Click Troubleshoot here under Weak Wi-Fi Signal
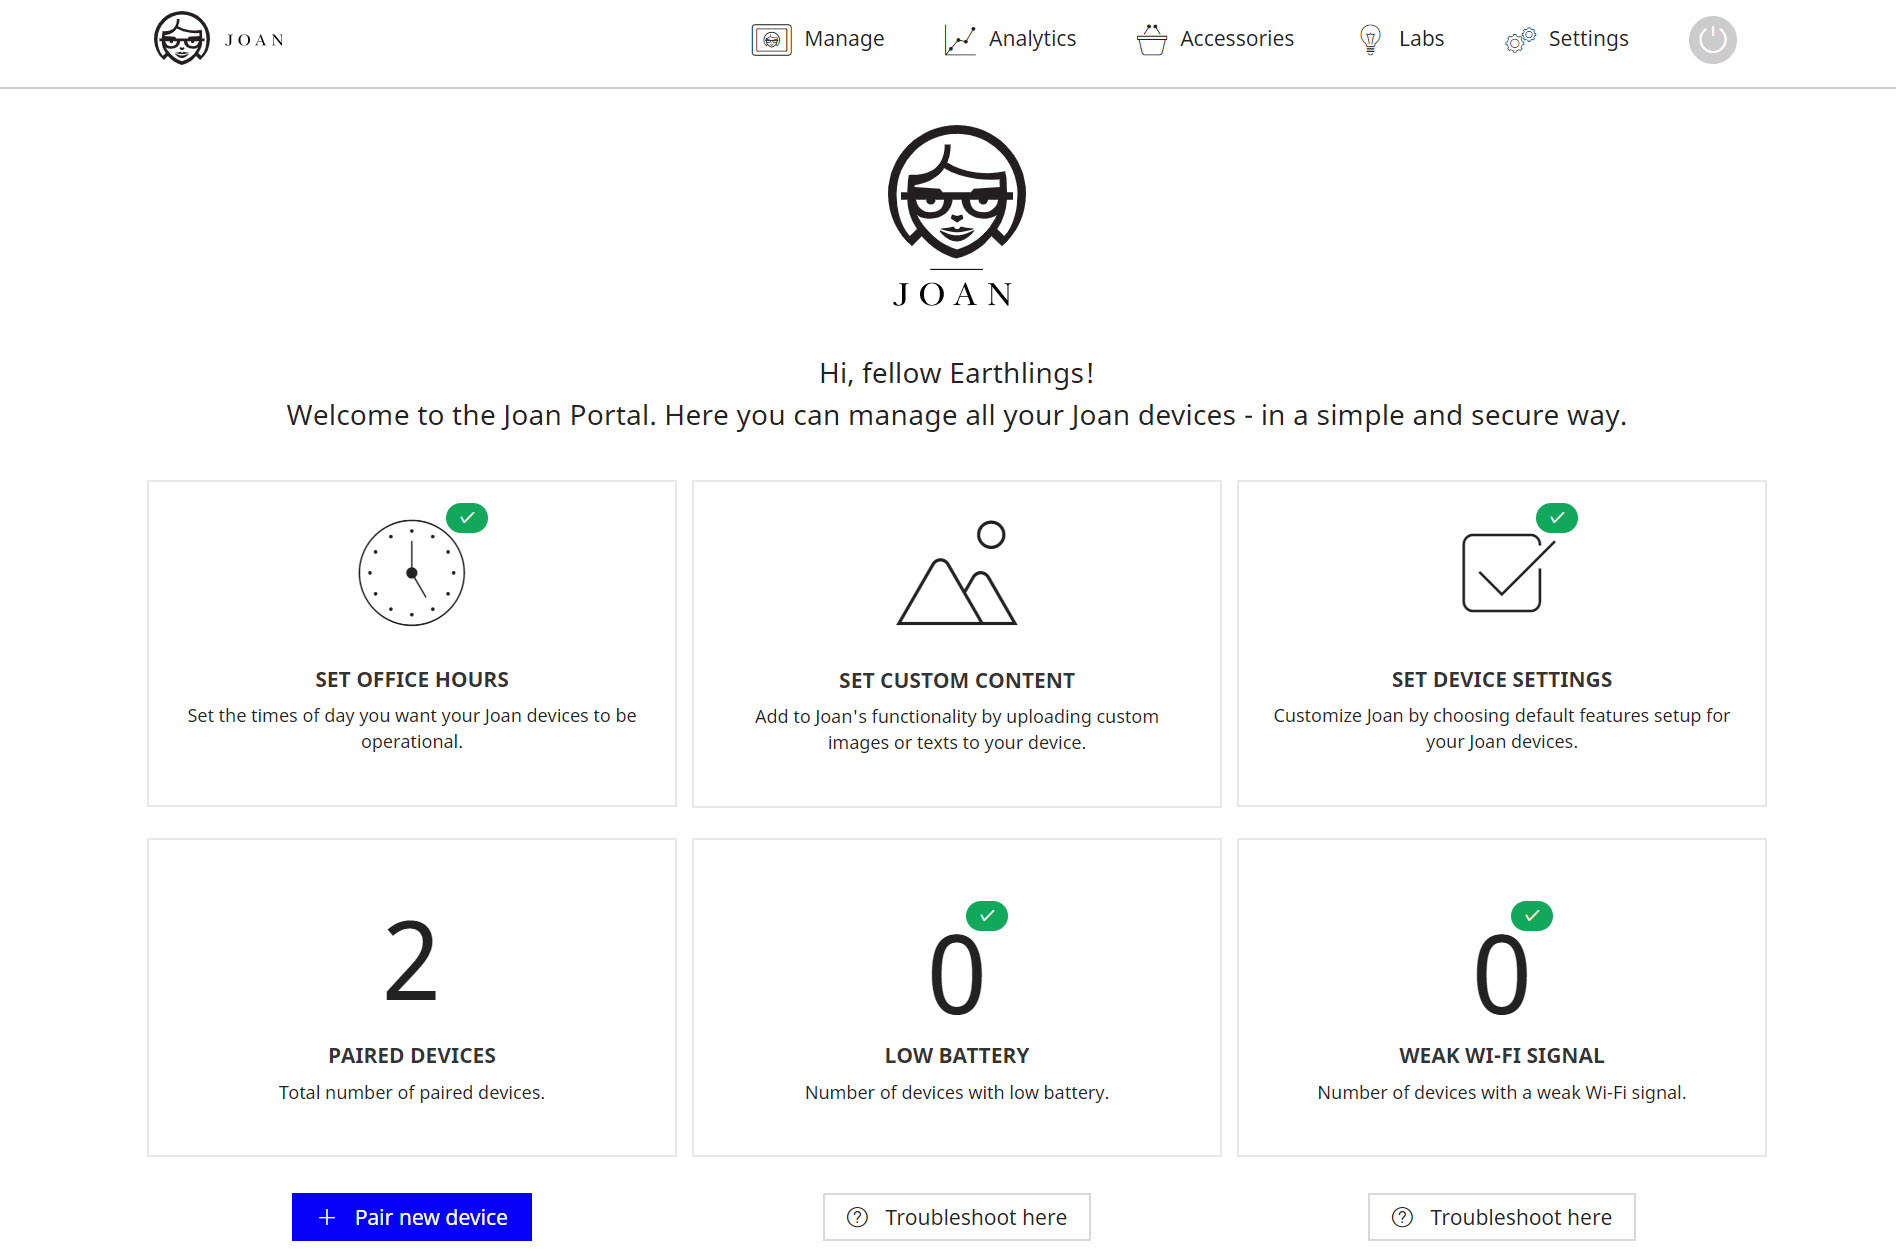Image resolution: width=1896 pixels, height=1255 pixels. point(1502,1217)
